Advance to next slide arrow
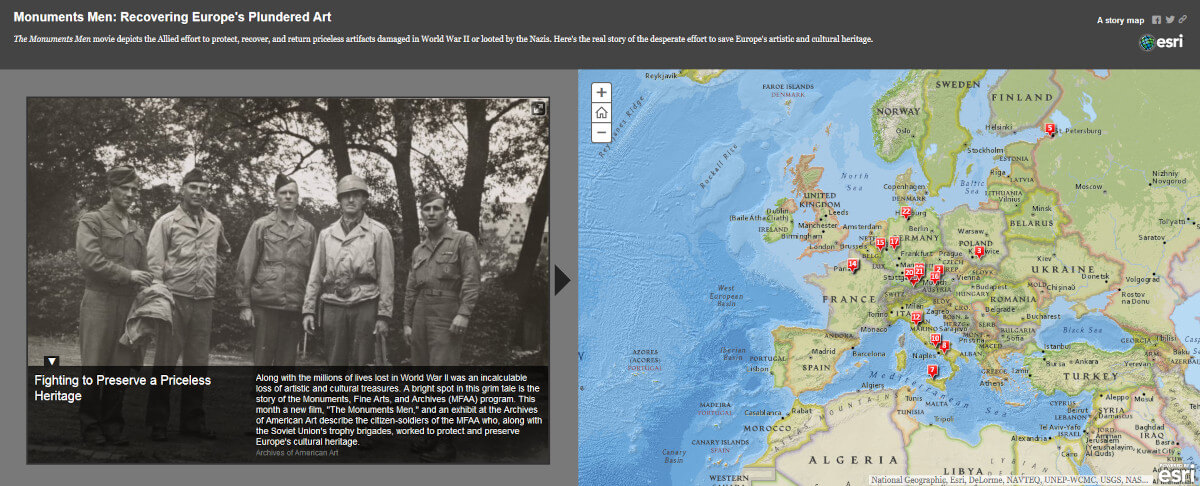Viewport: 1200px width, 486px height. 562,281
